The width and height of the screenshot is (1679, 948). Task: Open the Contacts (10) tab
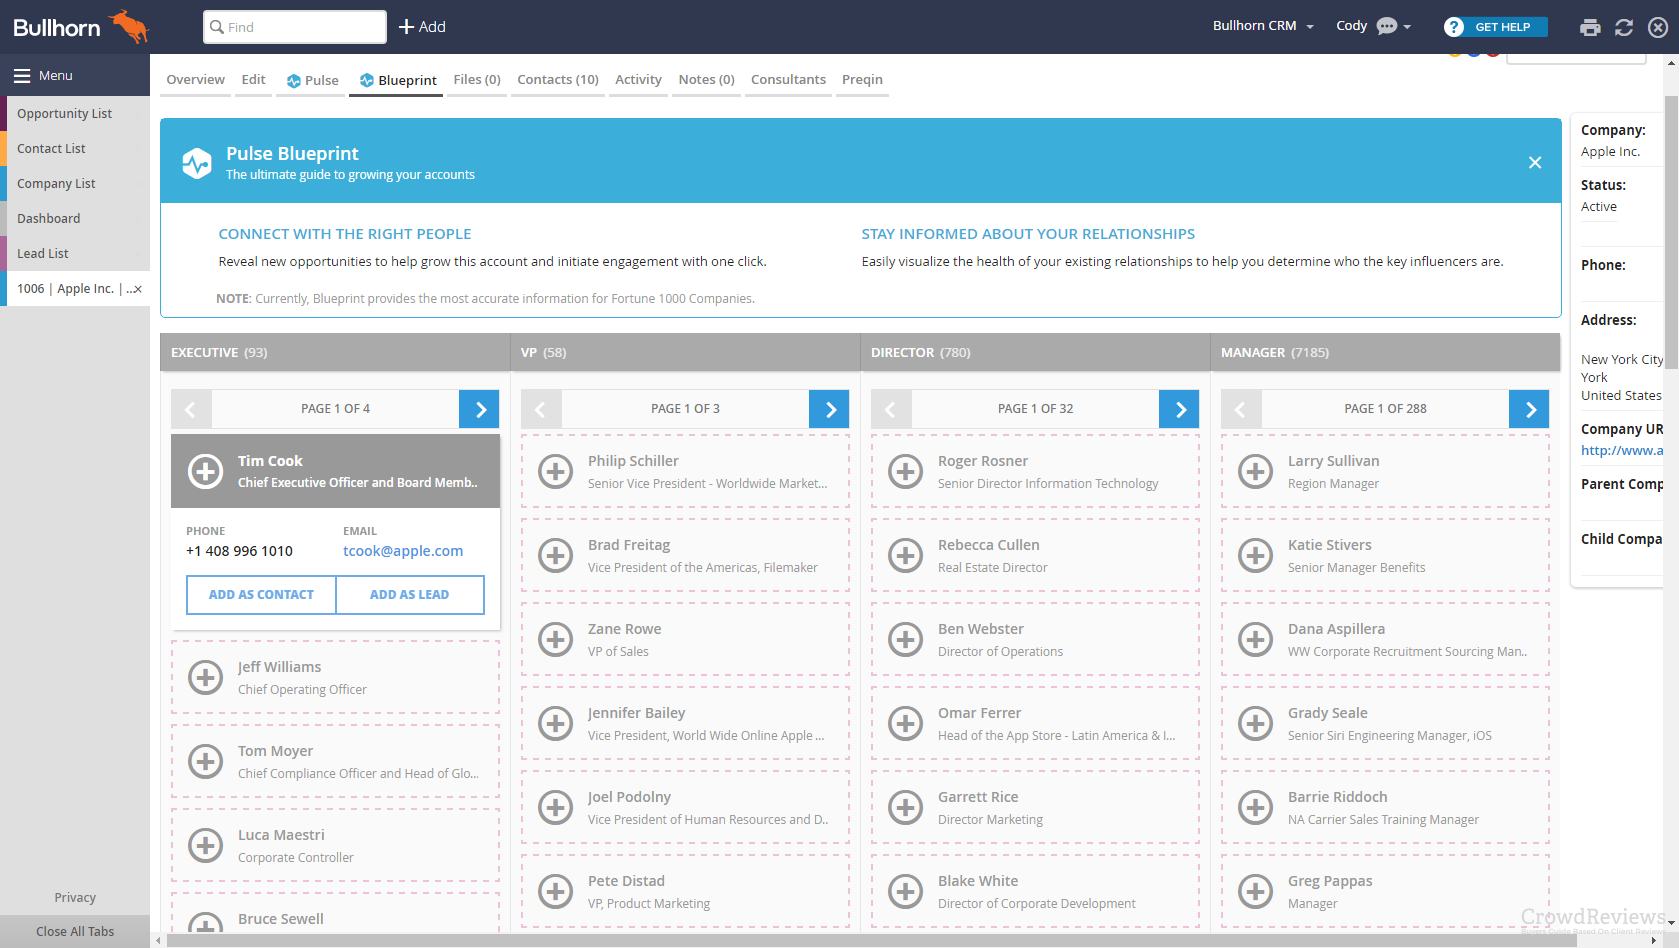558,80
